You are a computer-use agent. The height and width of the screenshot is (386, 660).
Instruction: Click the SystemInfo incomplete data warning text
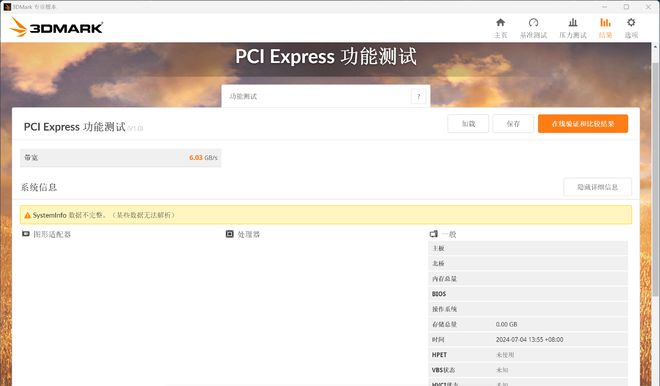pos(104,215)
